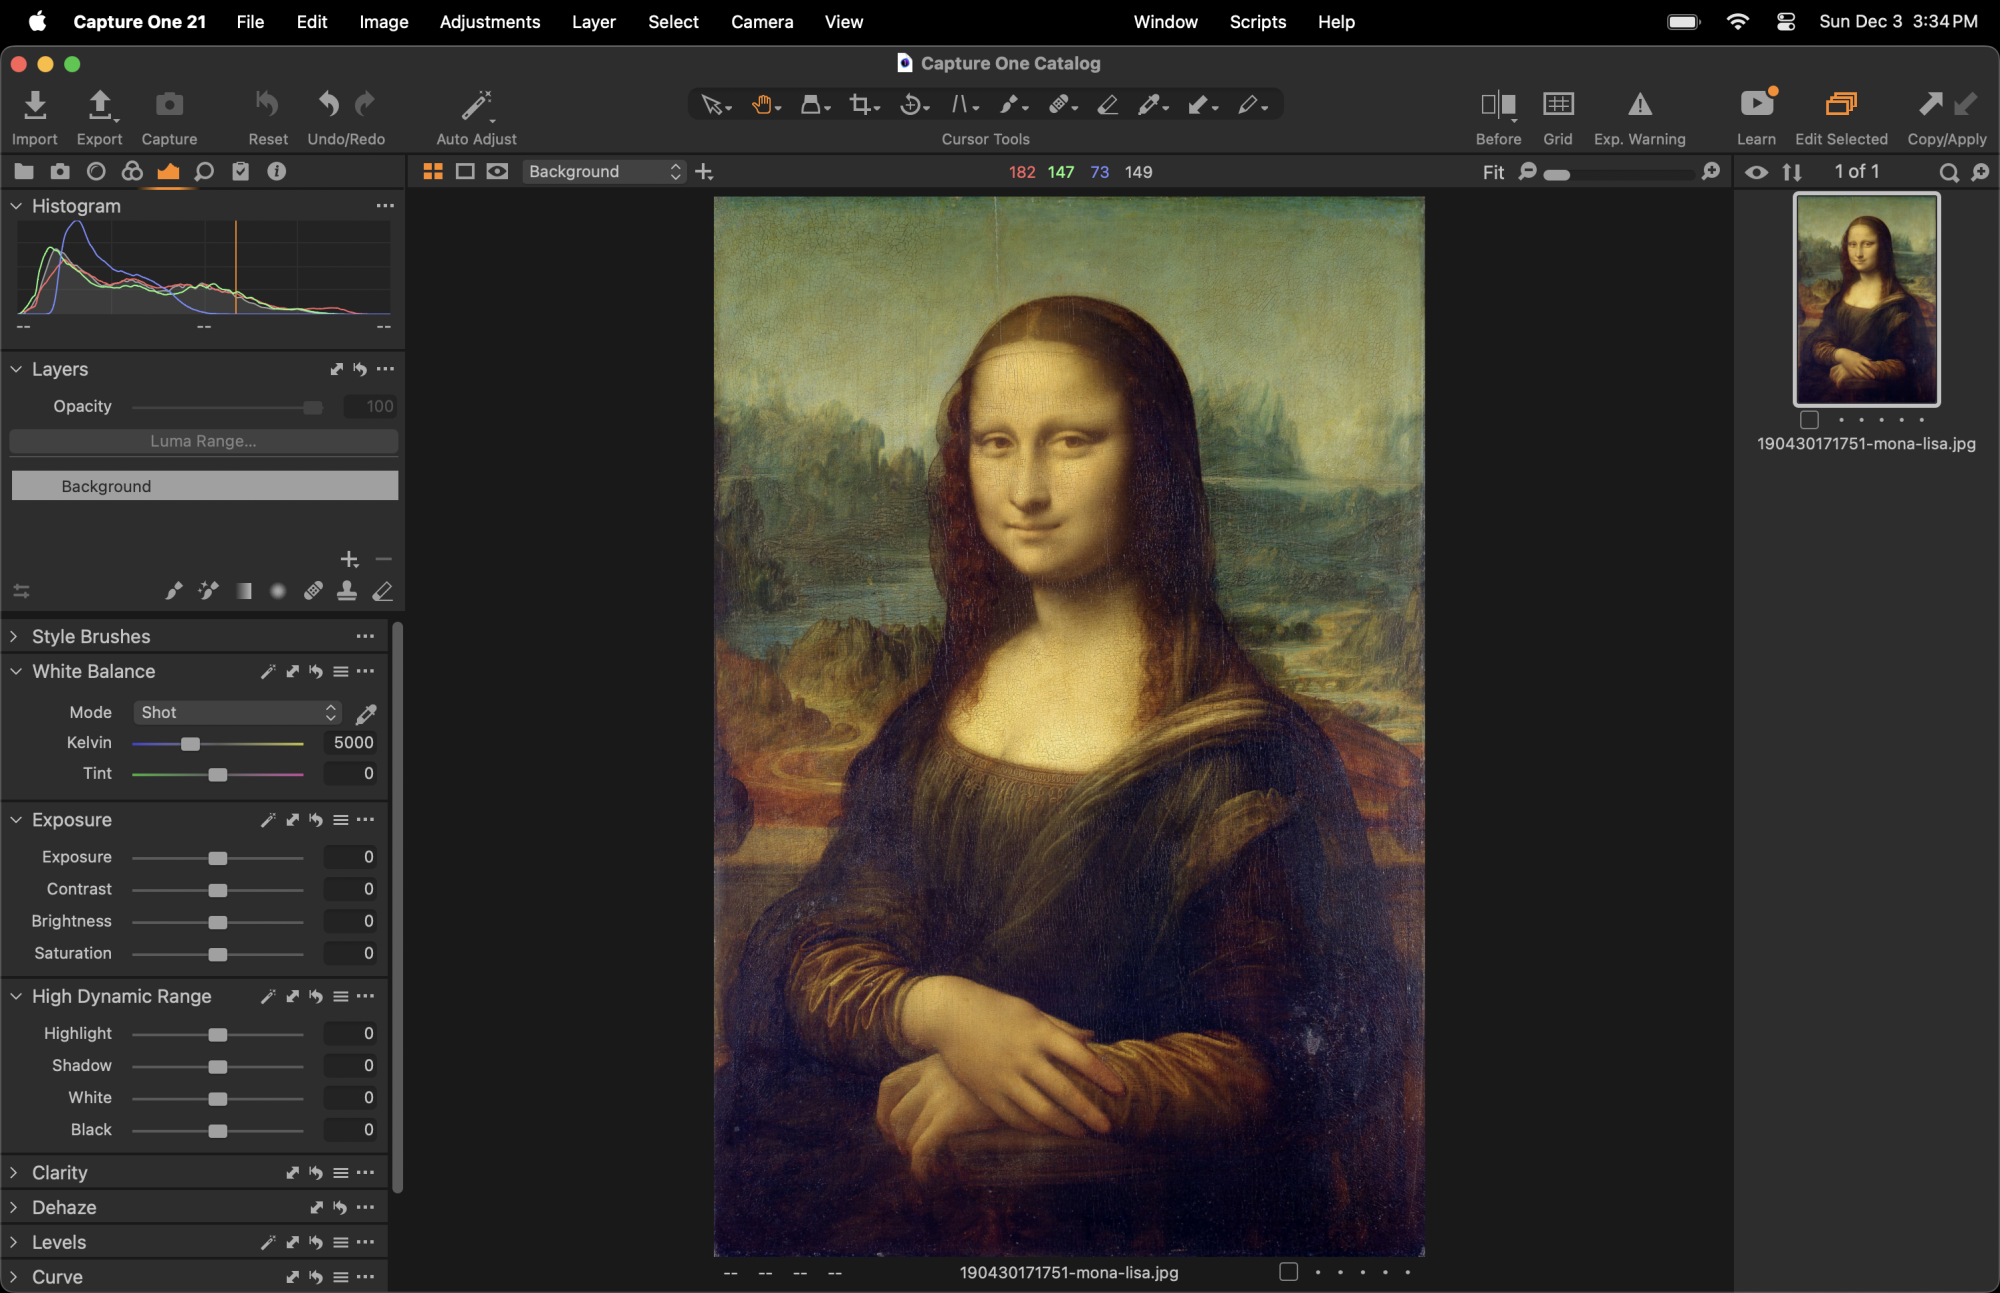Collapse the Exposure panel
Image resolution: width=2000 pixels, height=1293 pixels.
point(16,820)
